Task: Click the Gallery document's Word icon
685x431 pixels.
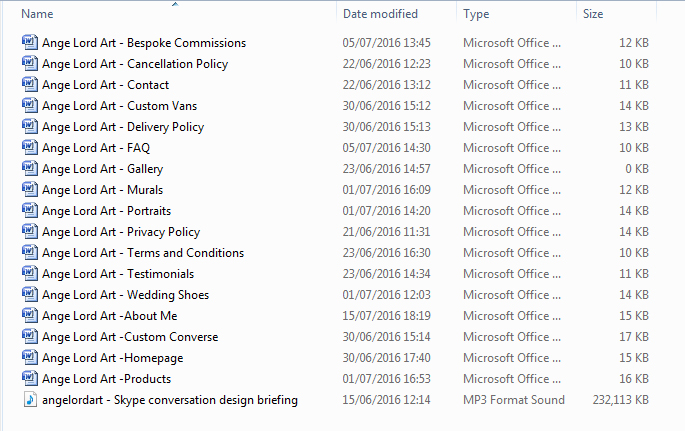Action: (30, 168)
